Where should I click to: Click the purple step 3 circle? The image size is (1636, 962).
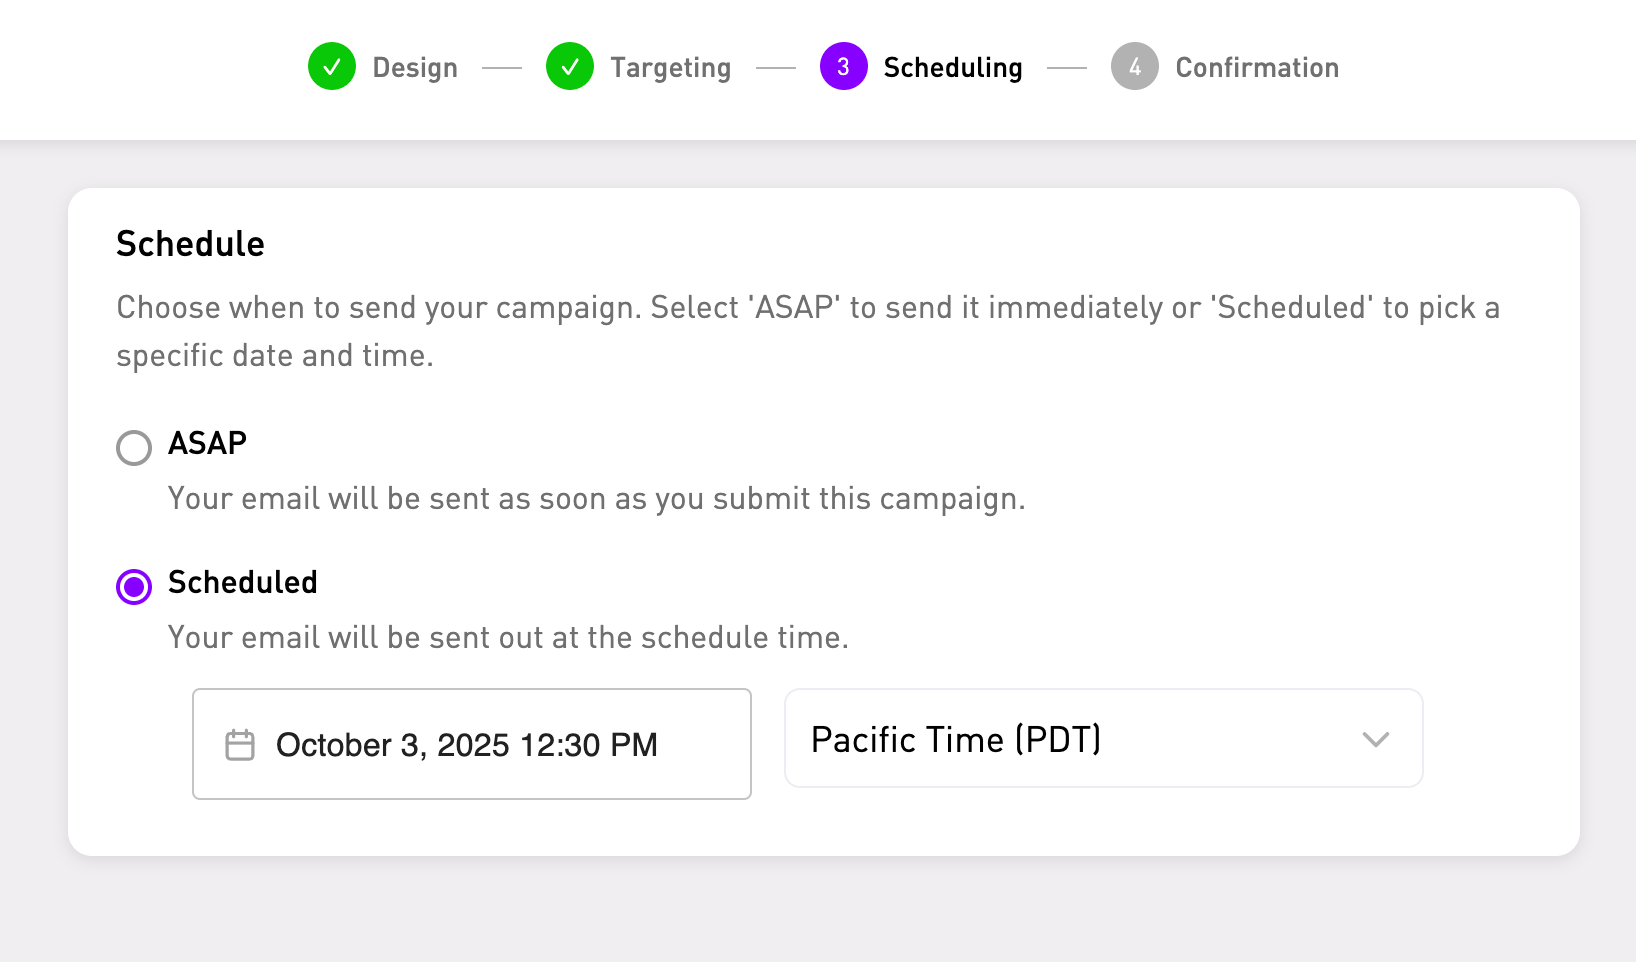coord(844,67)
